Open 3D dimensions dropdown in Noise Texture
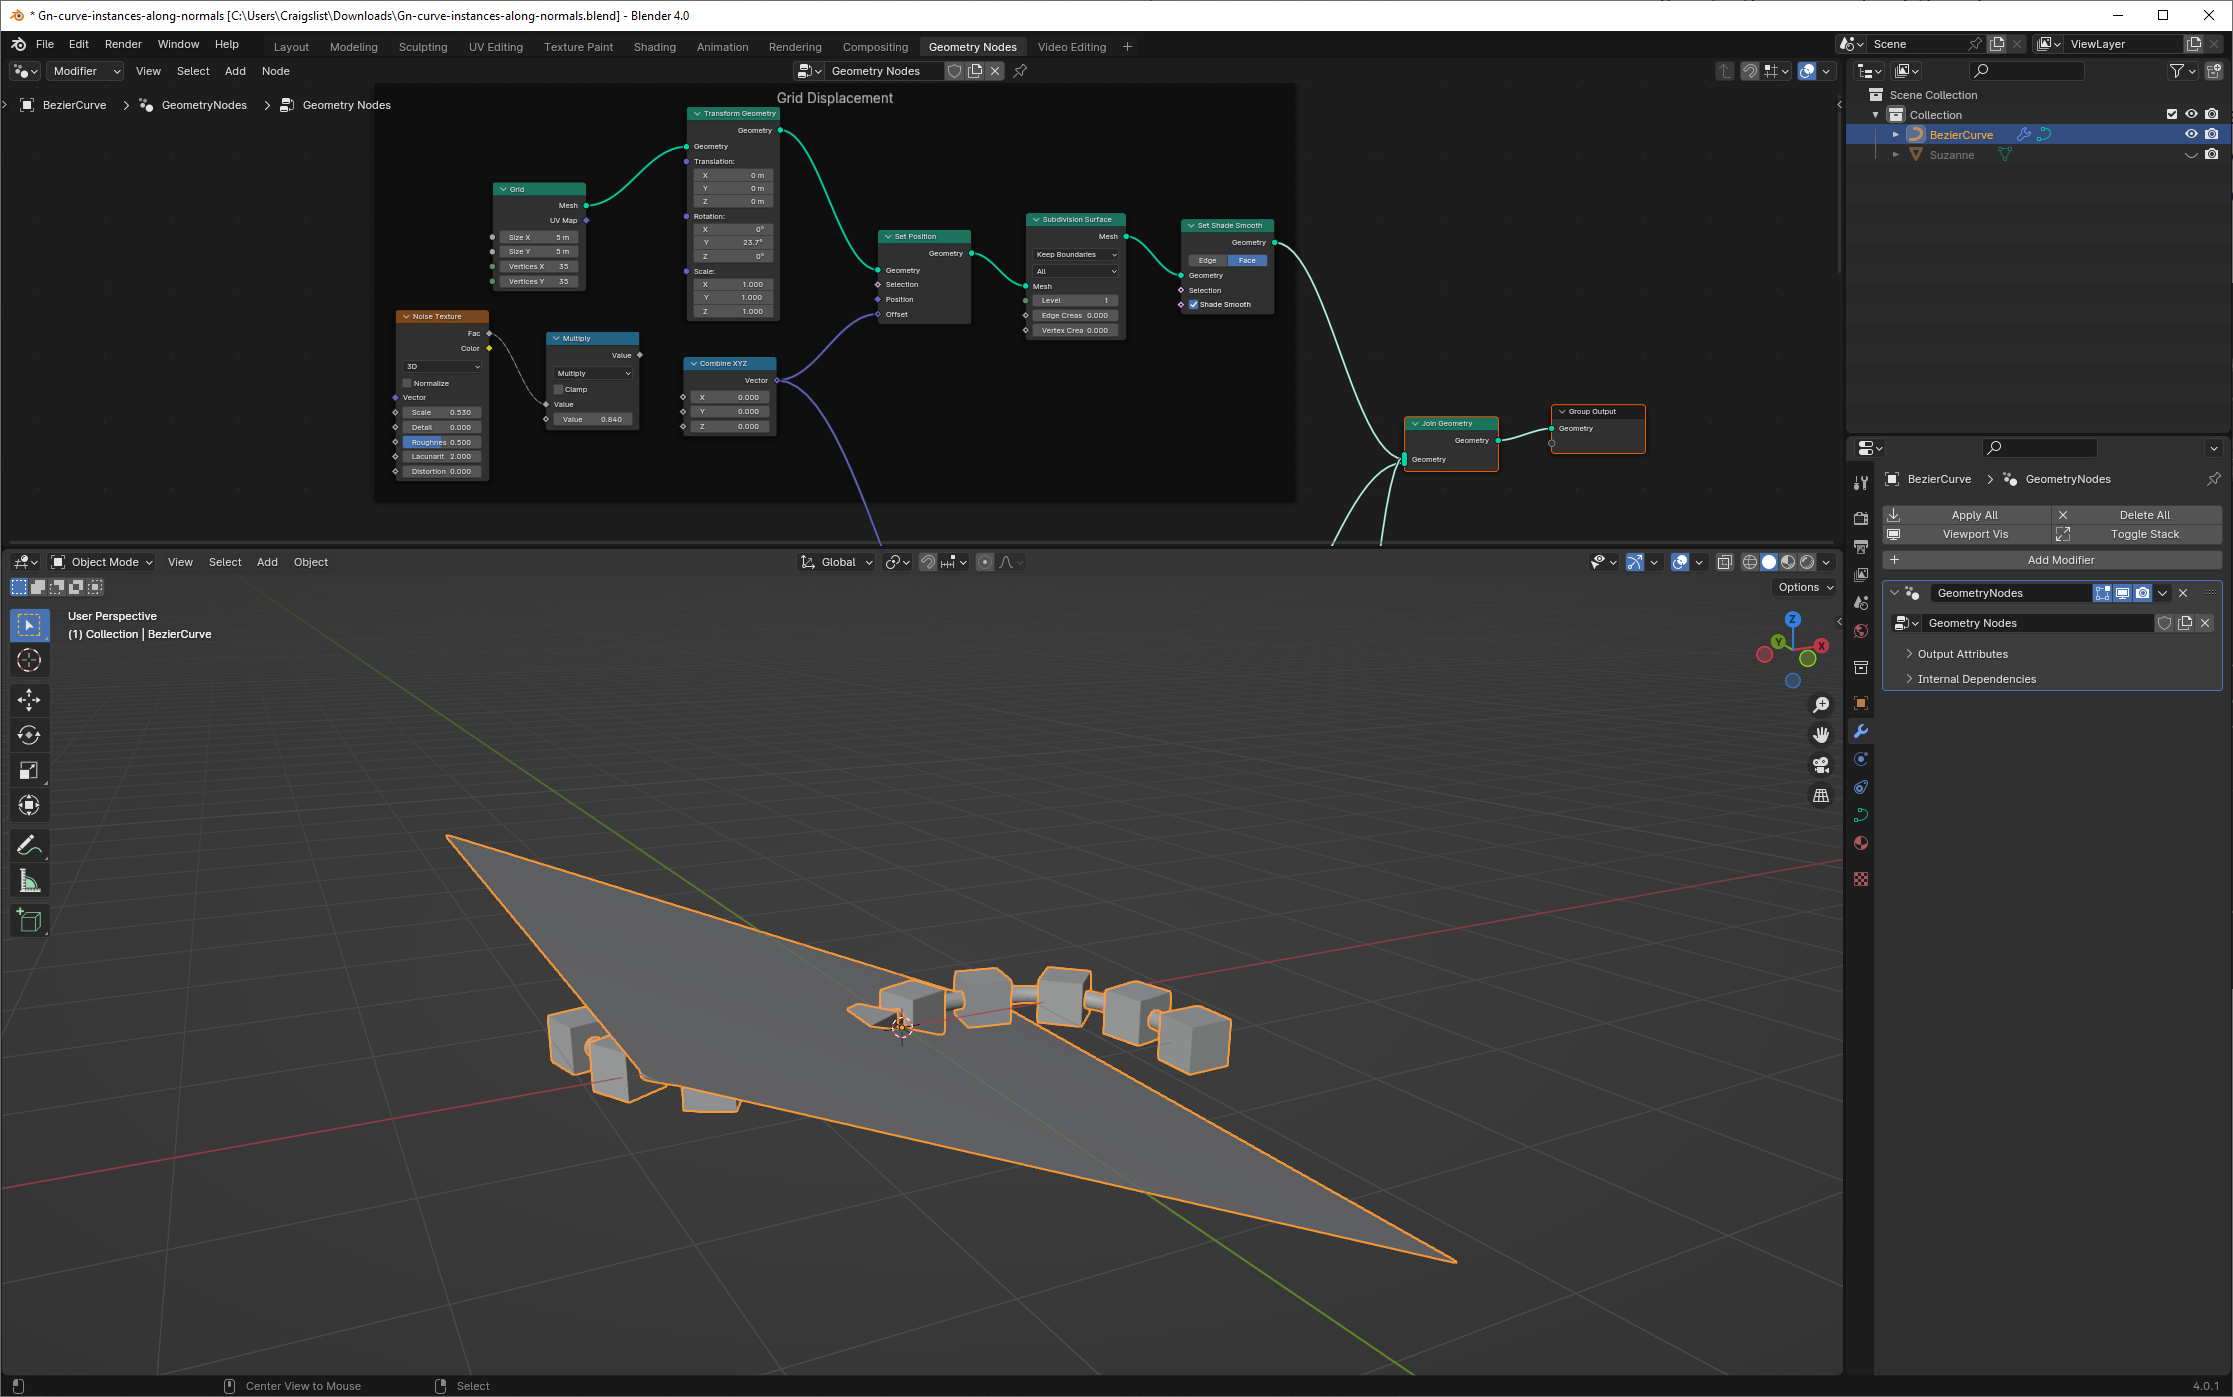 [x=442, y=366]
